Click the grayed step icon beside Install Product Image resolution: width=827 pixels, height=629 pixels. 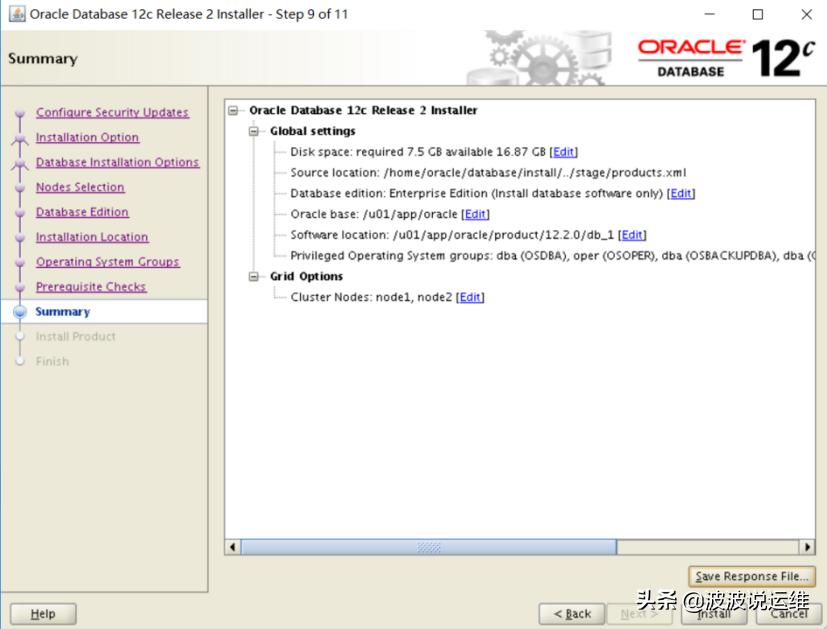click(x=19, y=336)
